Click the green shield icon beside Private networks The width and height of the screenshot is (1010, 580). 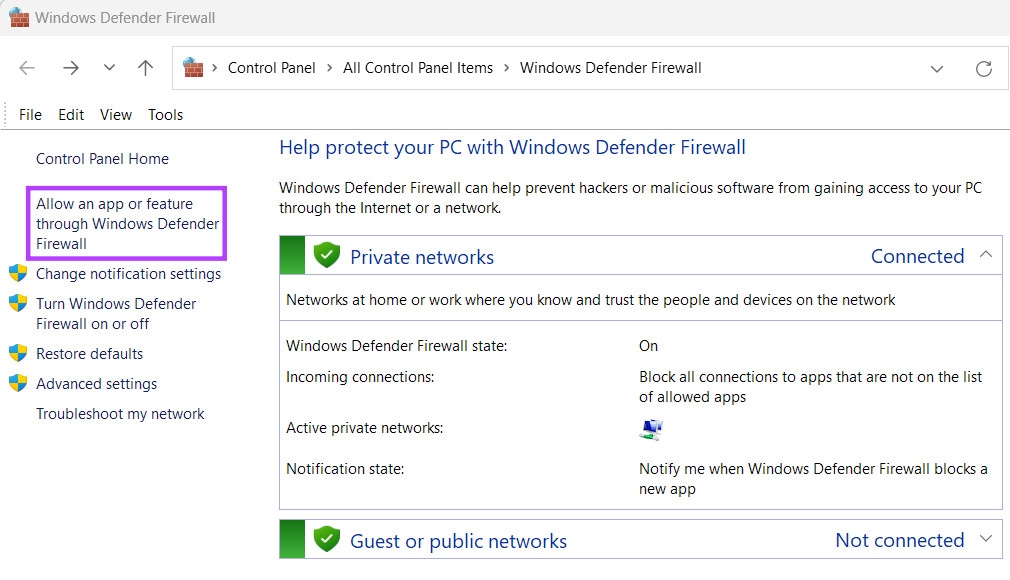[326, 256]
